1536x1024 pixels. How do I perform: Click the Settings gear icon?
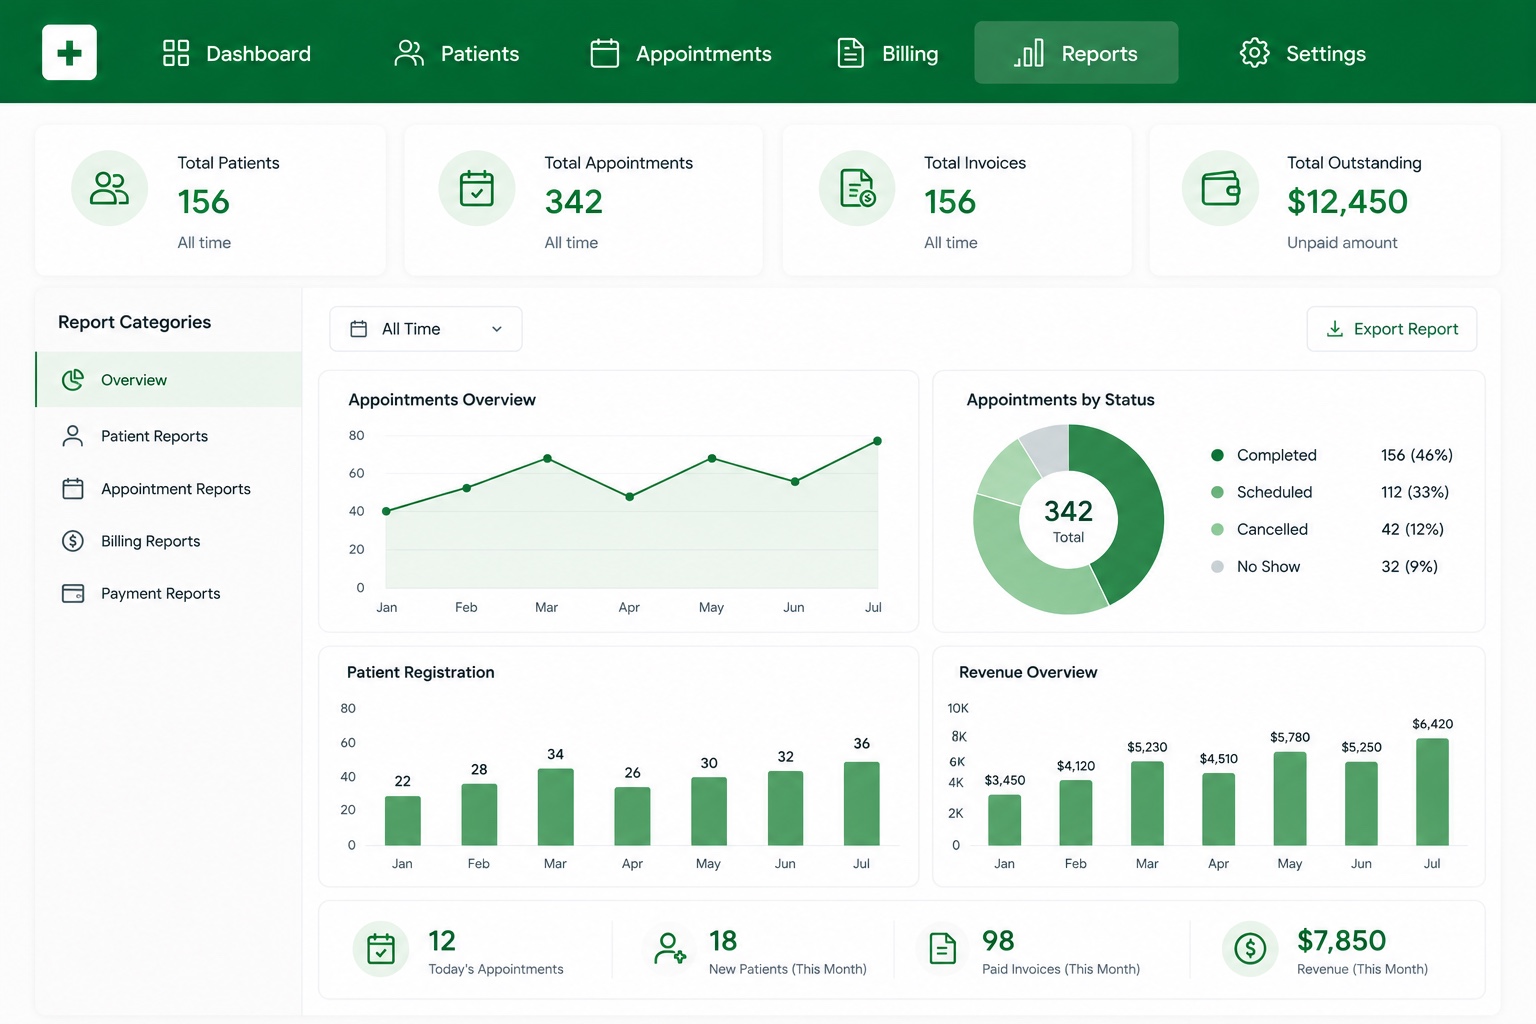click(x=1254, y=53)
